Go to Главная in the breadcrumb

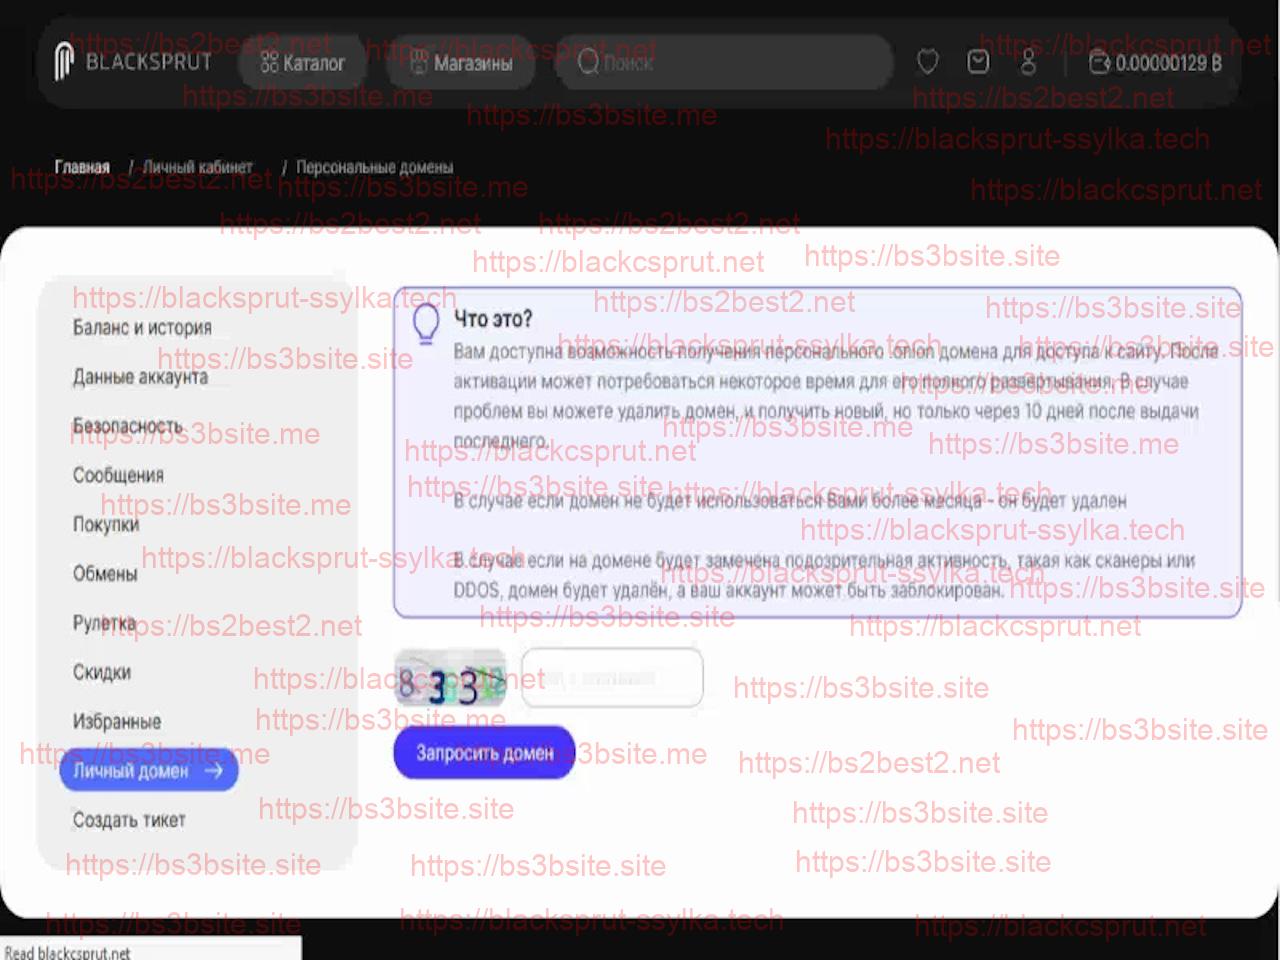point(82,167)
